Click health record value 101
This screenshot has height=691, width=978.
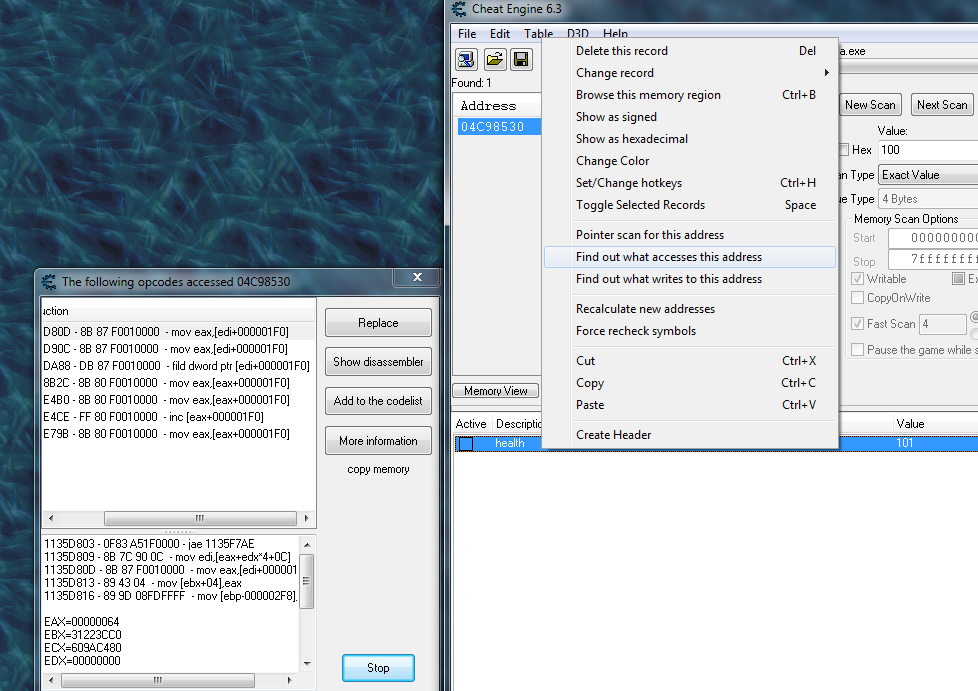904,443
